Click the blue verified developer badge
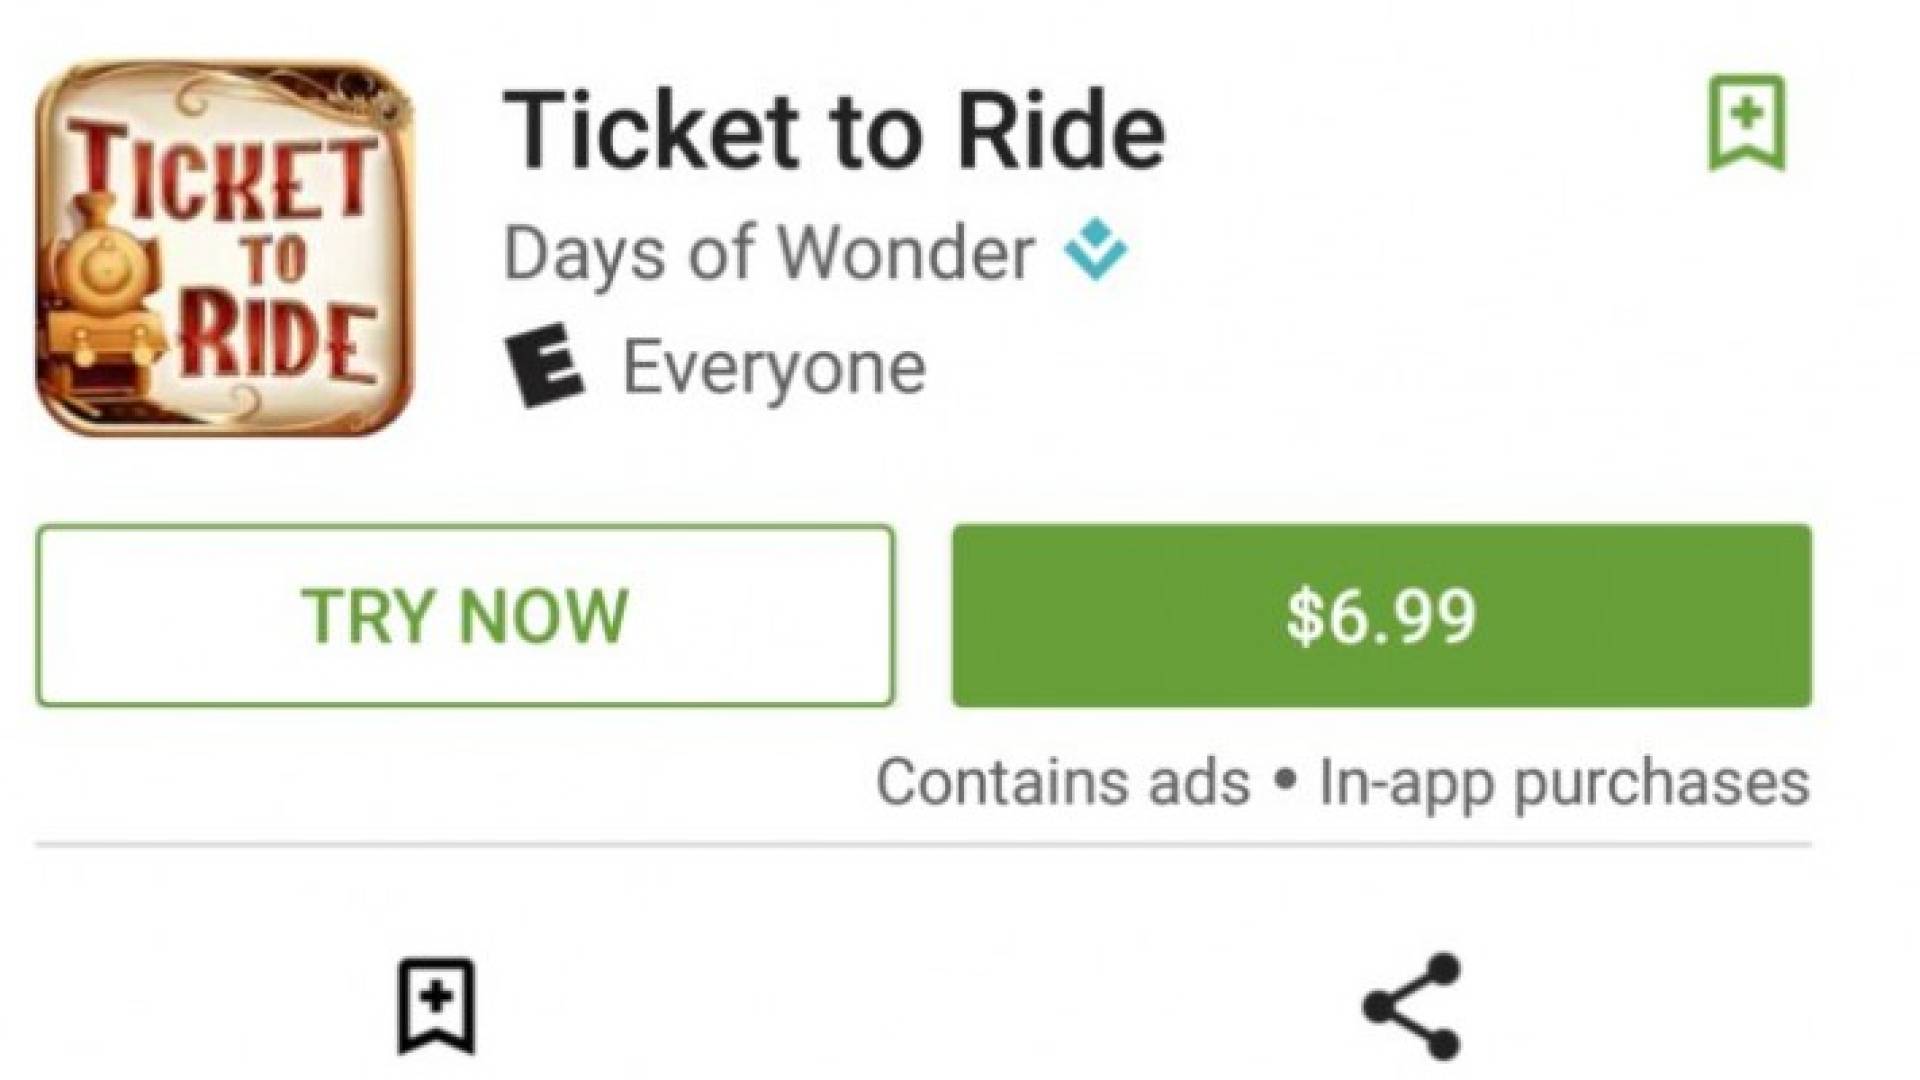 click(1096, 250)
